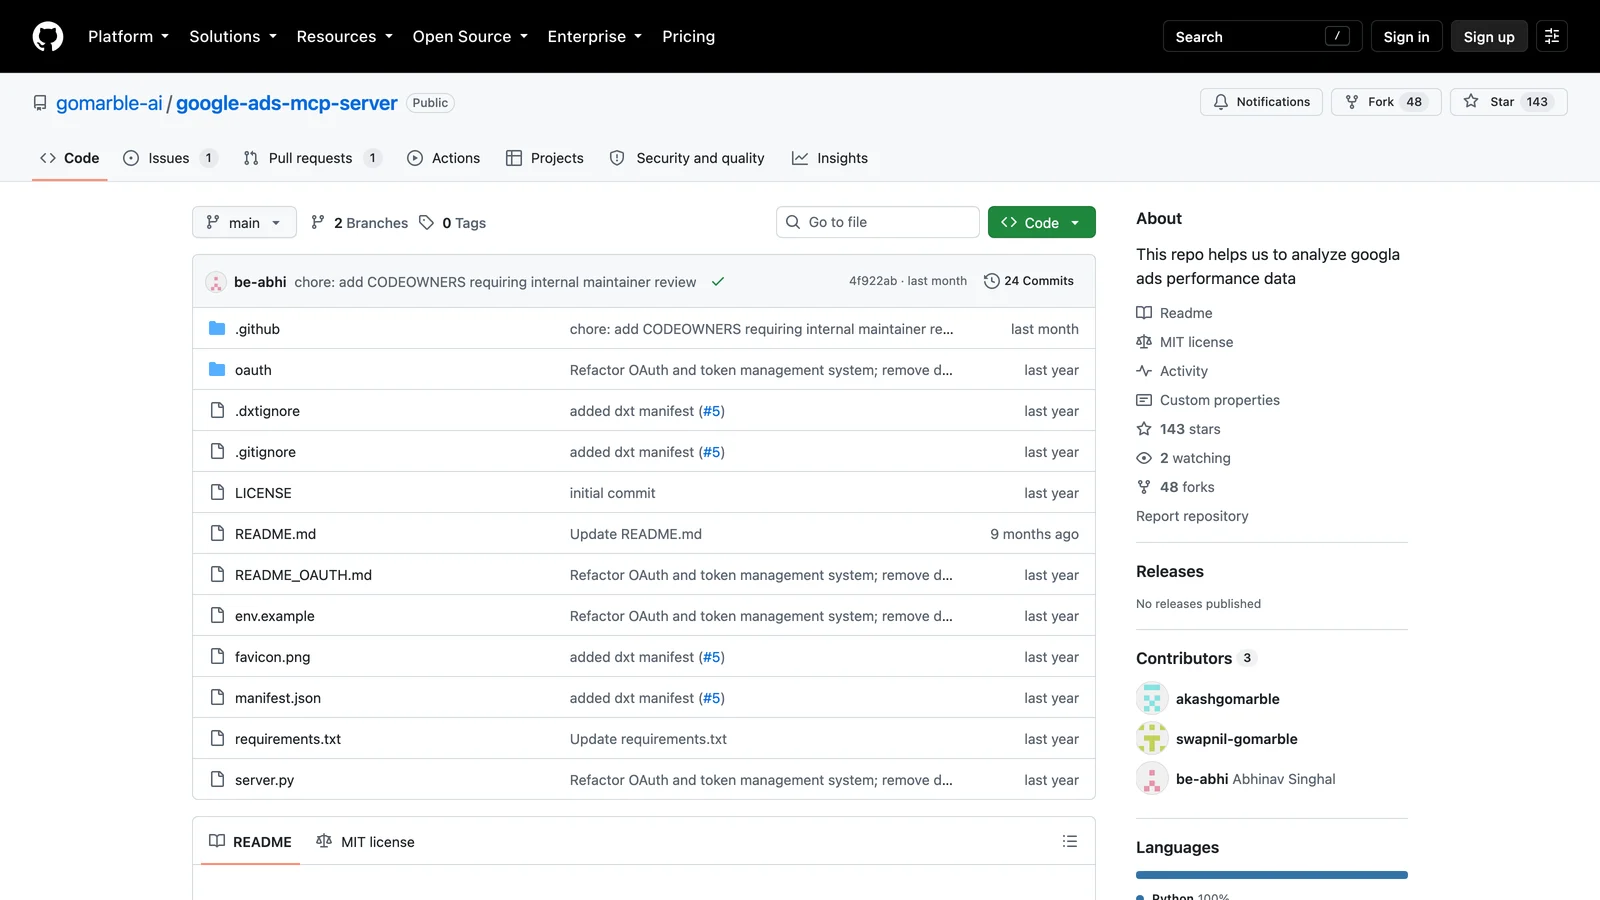Click the green check status icon
The height and width of the screenshot is (900, 1600).
click(717, 282)
